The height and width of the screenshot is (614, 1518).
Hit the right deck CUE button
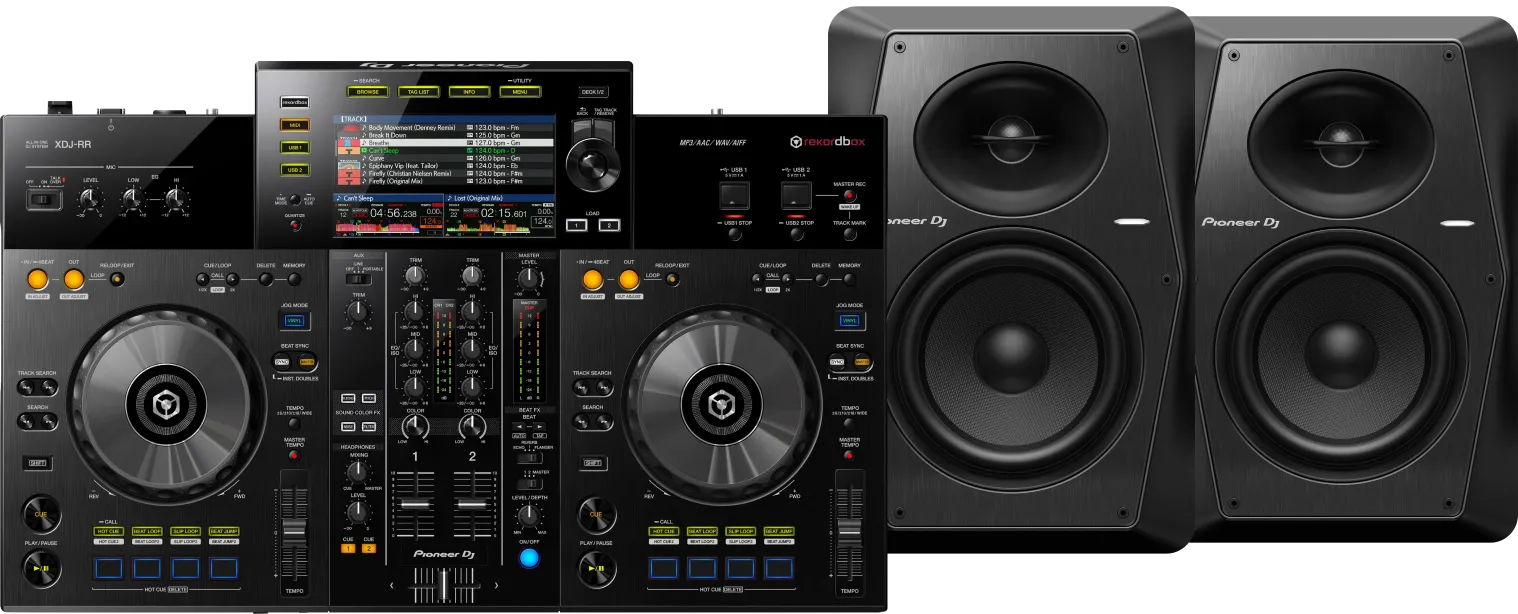[x=596, y=514]
